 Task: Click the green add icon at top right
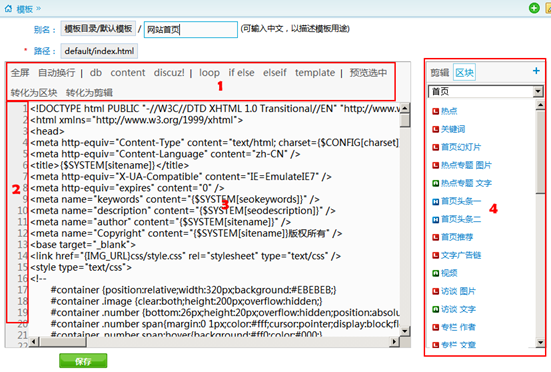[534, 8]
